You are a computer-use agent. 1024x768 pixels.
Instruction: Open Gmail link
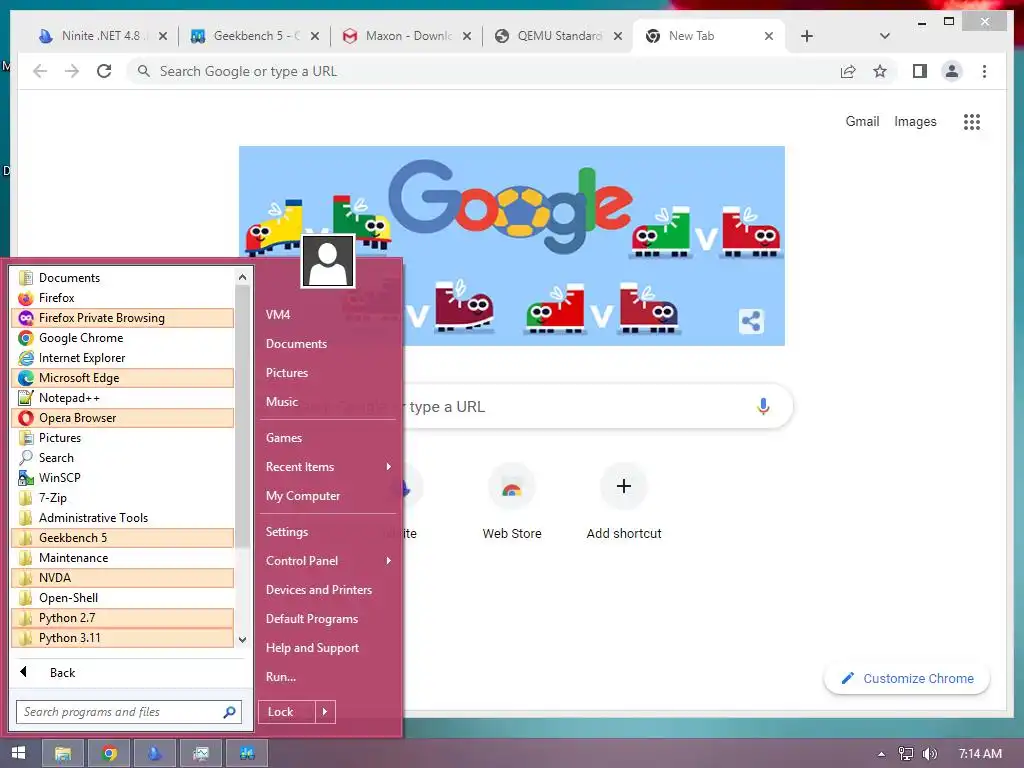coord(862,121)
